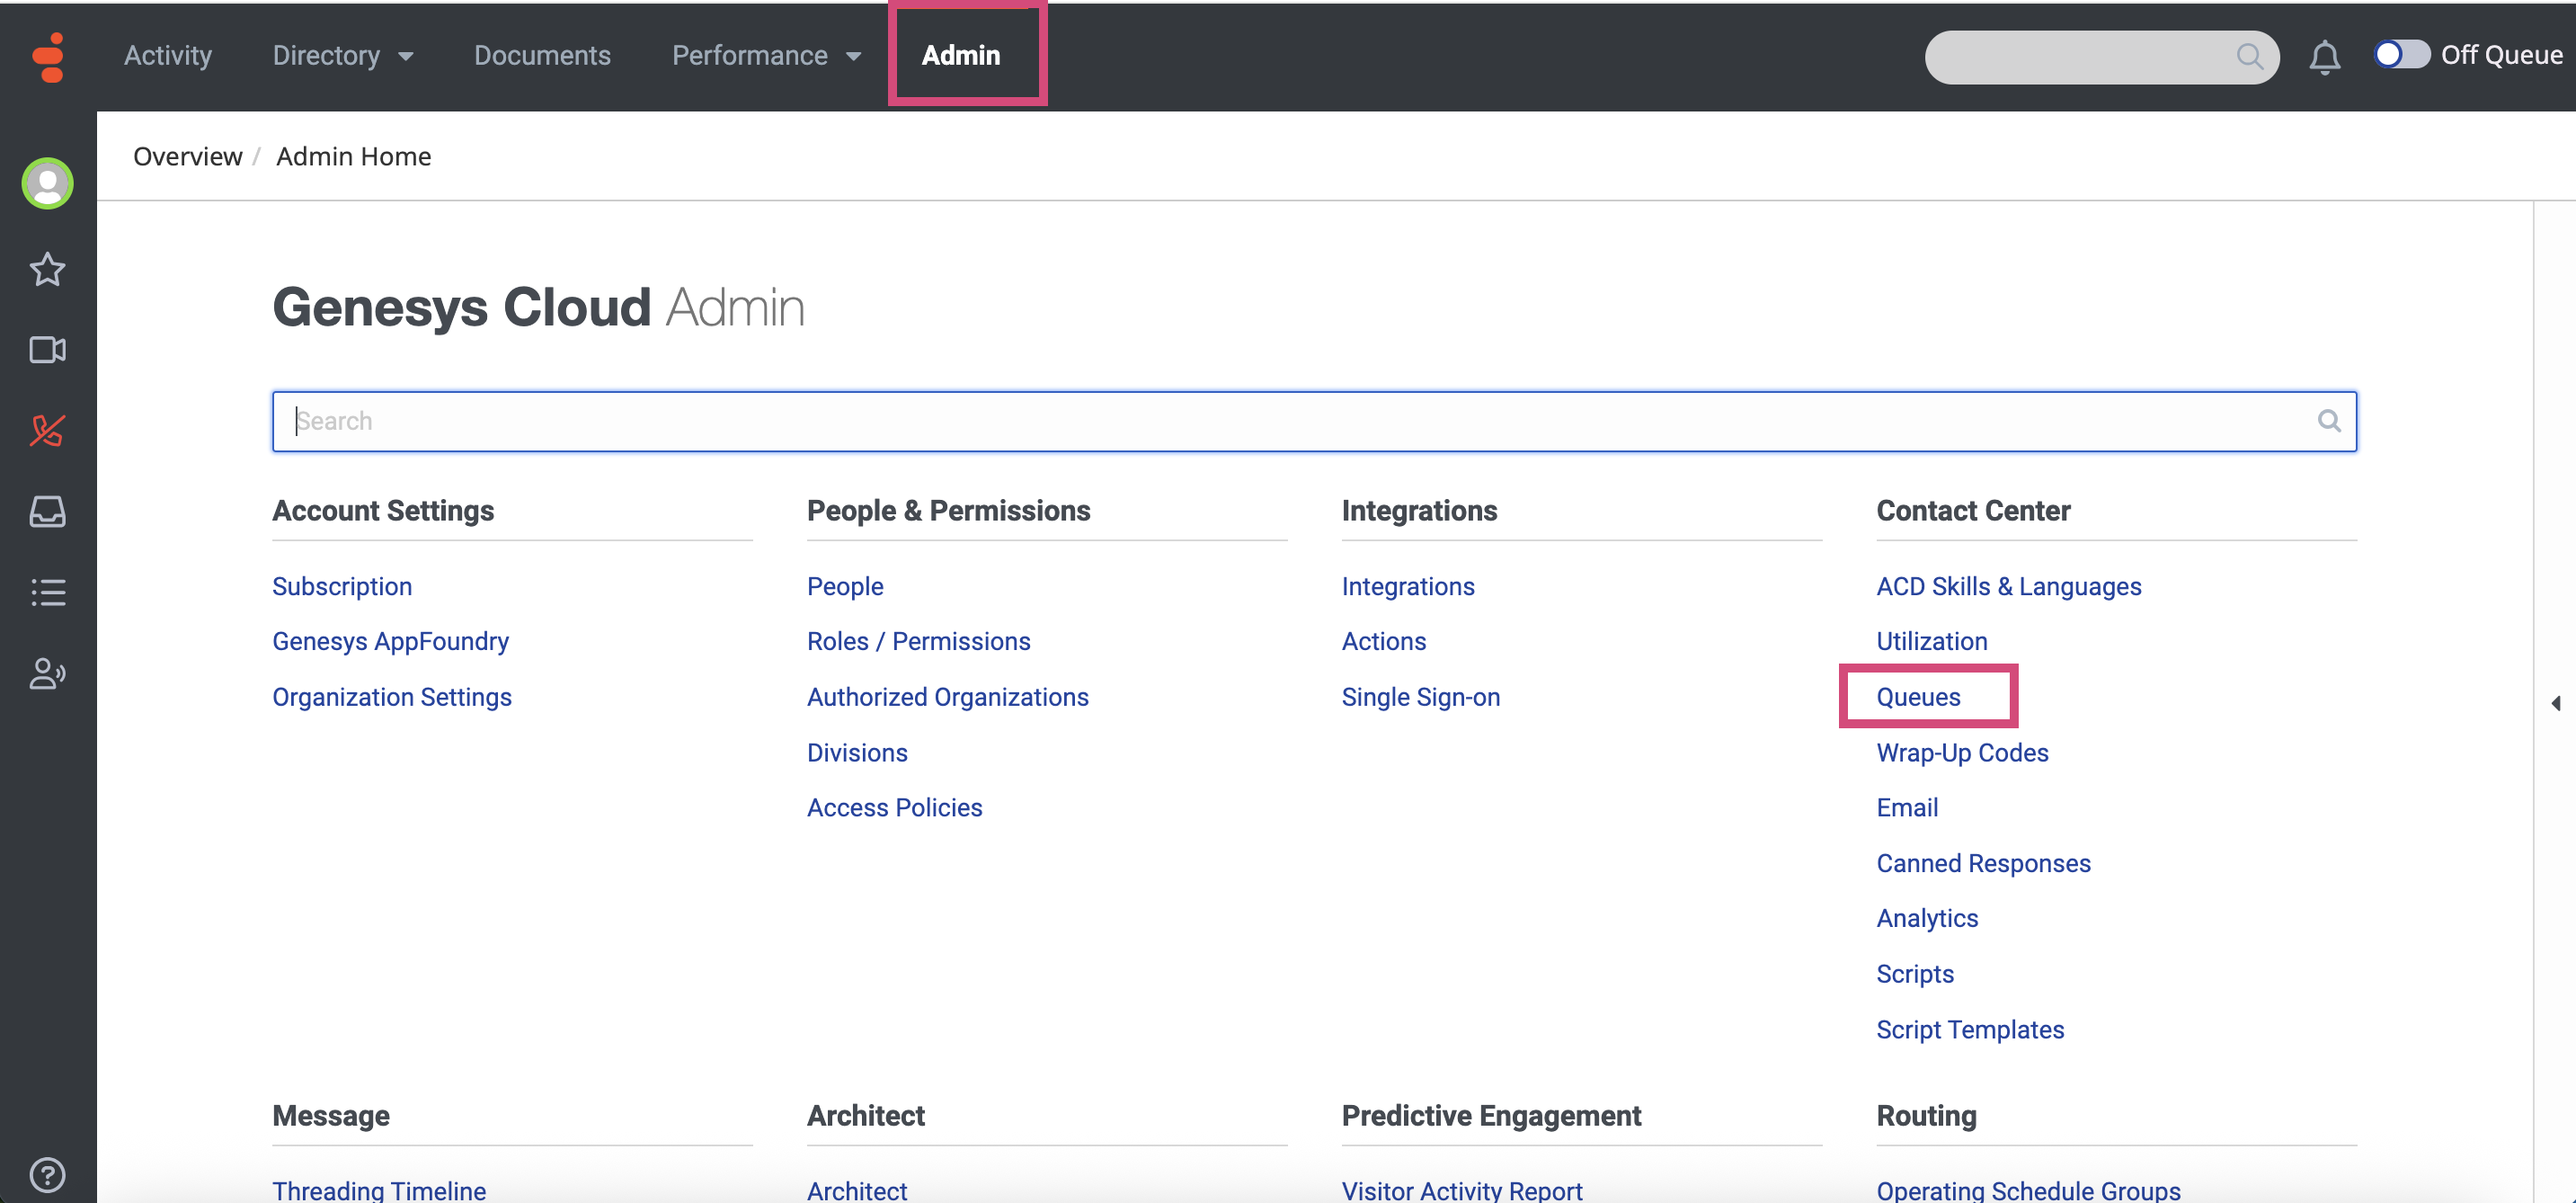Switch to the Activity tab
This screenshot has height=1203, width=2576.
[x=168, y=56]
